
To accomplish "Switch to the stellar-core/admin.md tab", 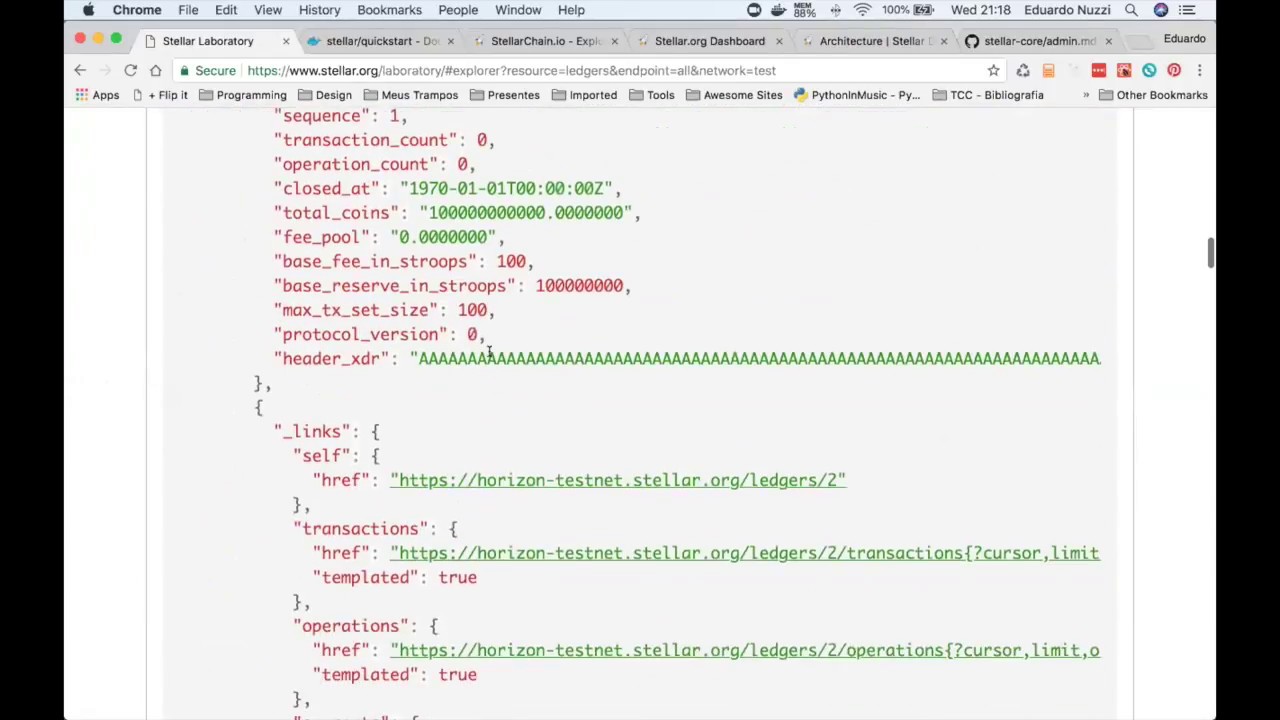I will [x=1038, y=41].
